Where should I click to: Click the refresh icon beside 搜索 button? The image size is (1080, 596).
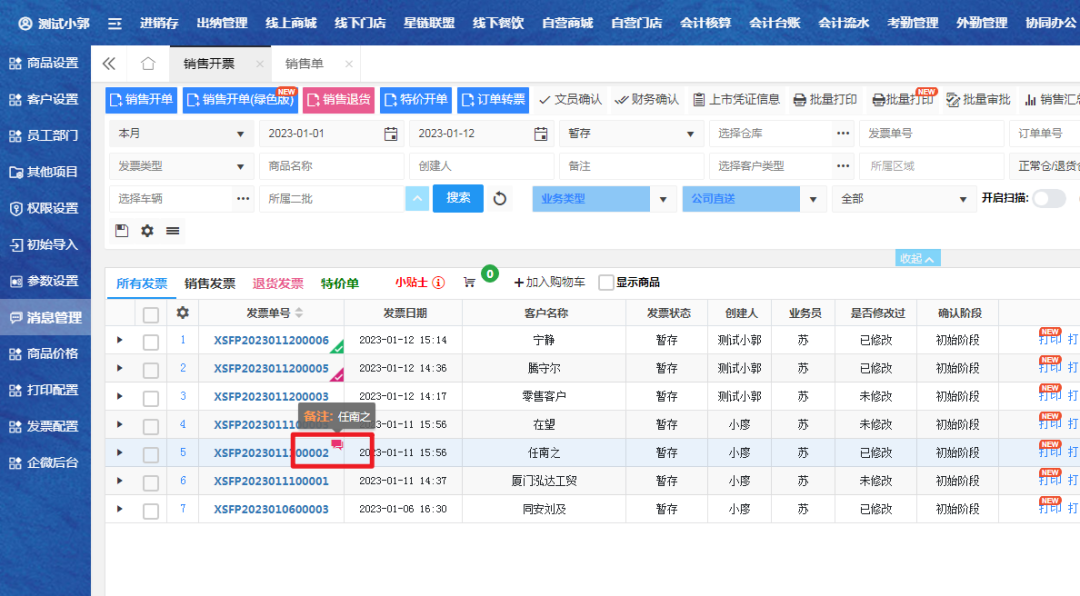click(x=500, y=199)
